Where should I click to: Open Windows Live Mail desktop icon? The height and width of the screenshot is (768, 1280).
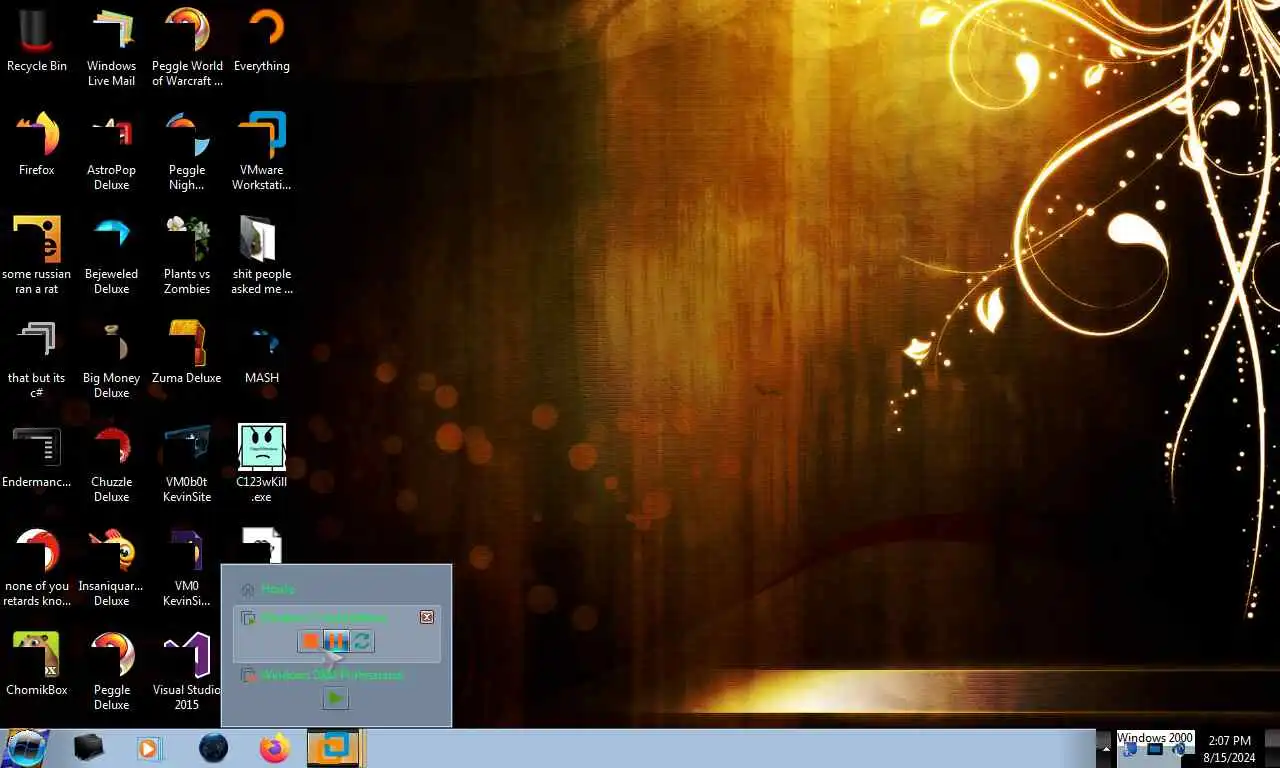112,48
